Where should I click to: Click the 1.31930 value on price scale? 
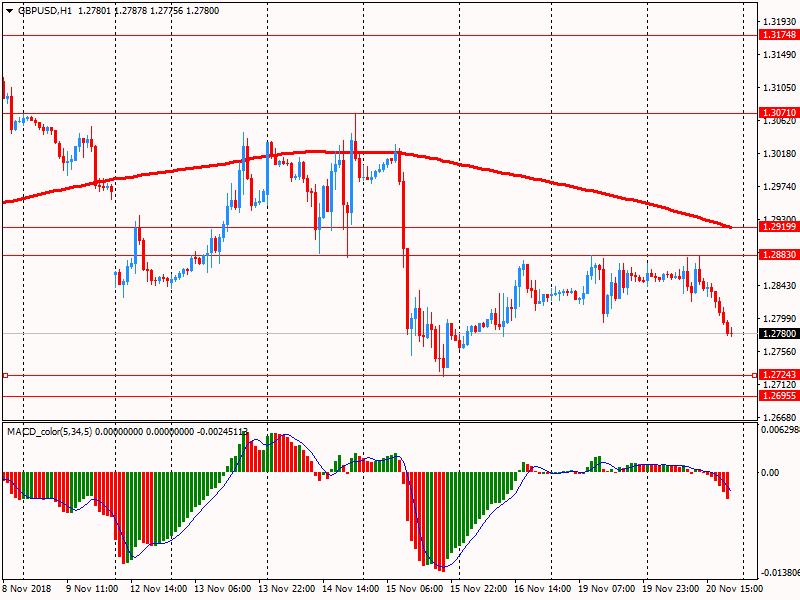(778, 21)
